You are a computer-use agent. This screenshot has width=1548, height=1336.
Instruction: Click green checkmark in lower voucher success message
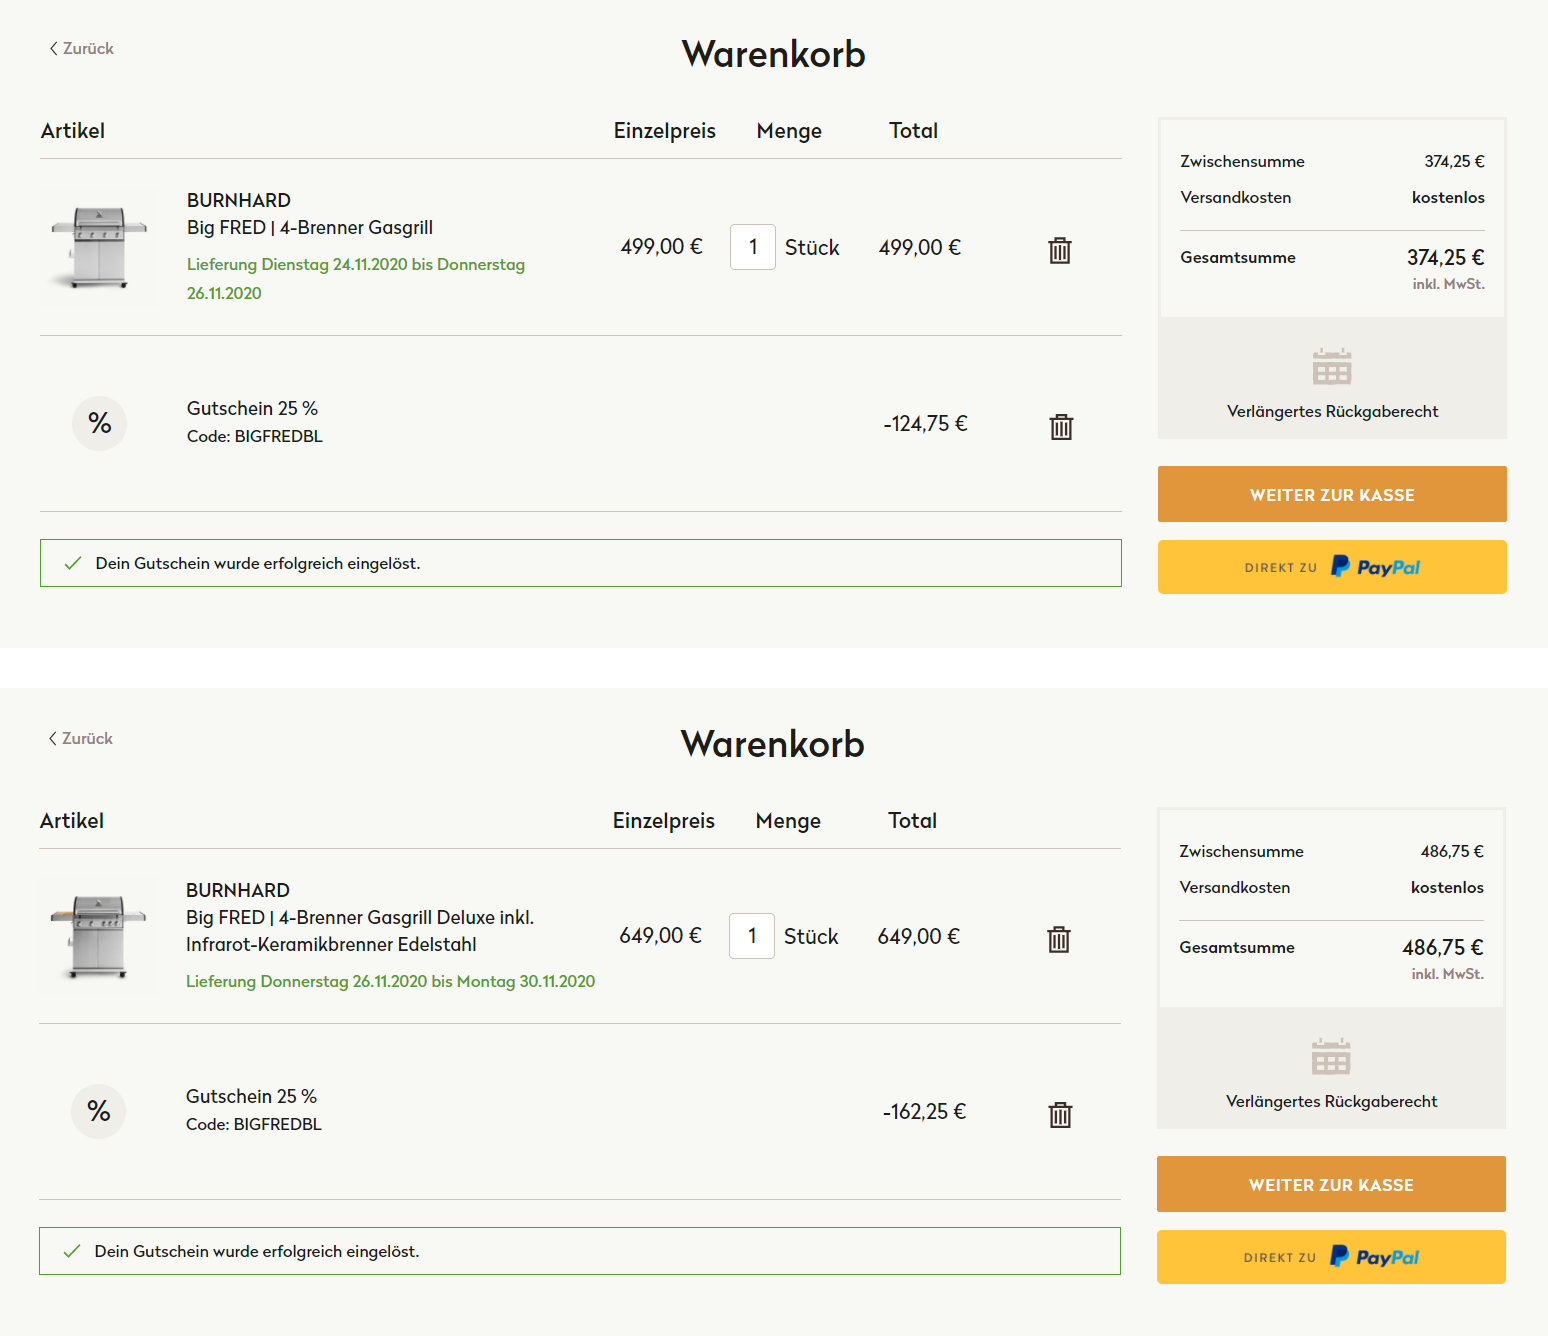click(x=71, y=1251)
